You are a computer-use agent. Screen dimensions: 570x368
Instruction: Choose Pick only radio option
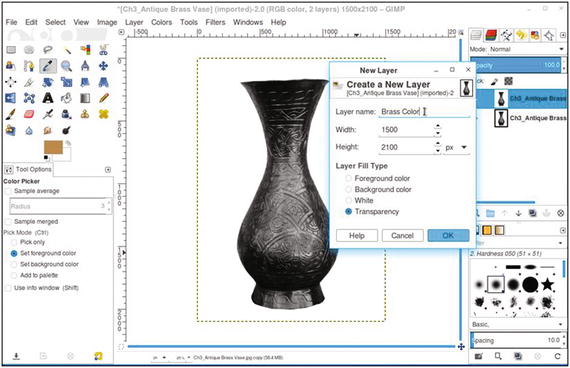point(14,242)
